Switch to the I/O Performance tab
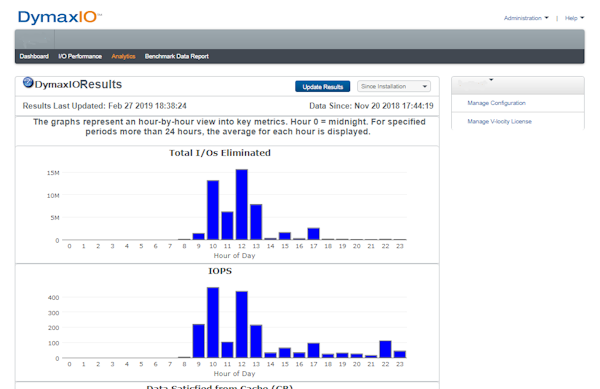 80,56
